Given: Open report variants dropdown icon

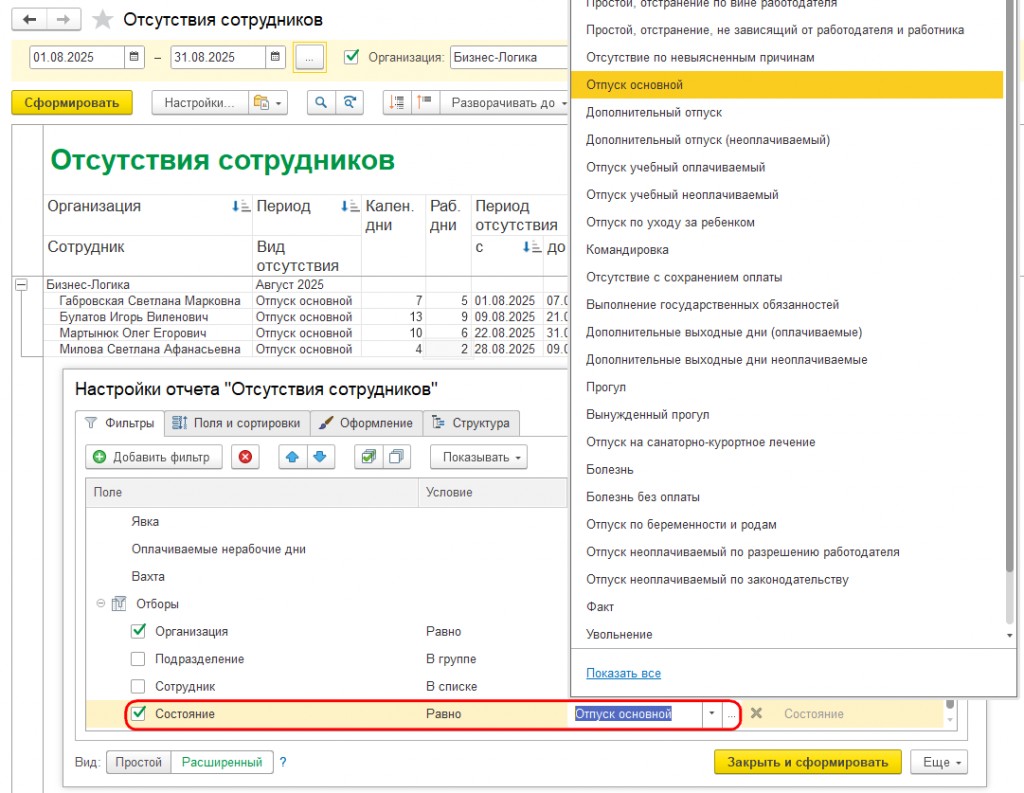Looking at the screenshot, I should [x=268, y=103].
